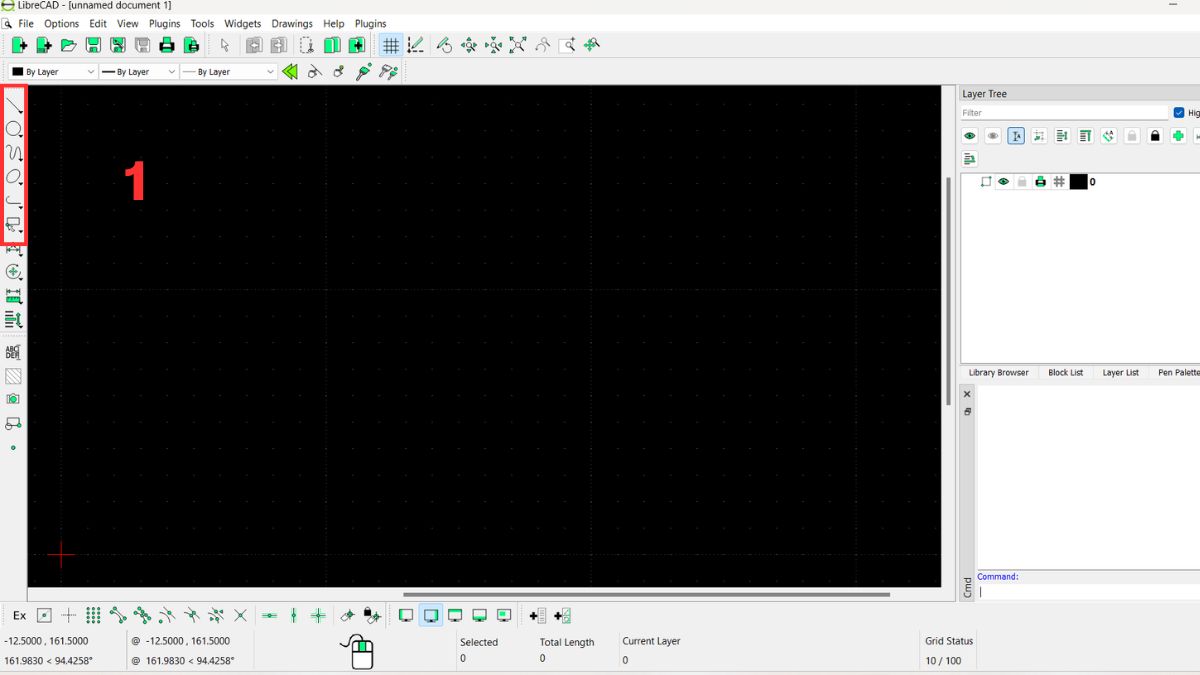This screenshot has width=1200, height=675.
Task: Open the Info measuring tools in left sidebar
Action: pos(14,296)
